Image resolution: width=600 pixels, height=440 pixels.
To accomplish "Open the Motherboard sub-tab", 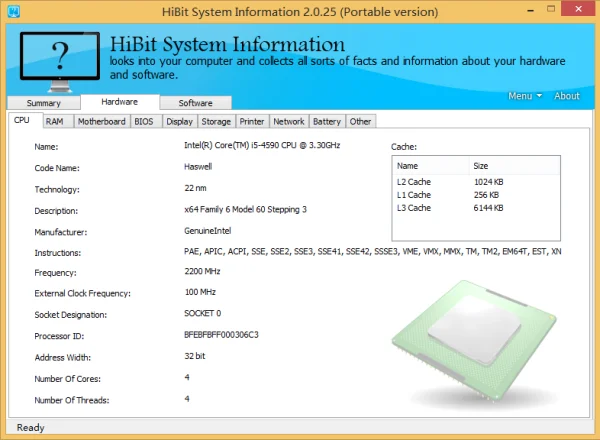I will [102, 122].
